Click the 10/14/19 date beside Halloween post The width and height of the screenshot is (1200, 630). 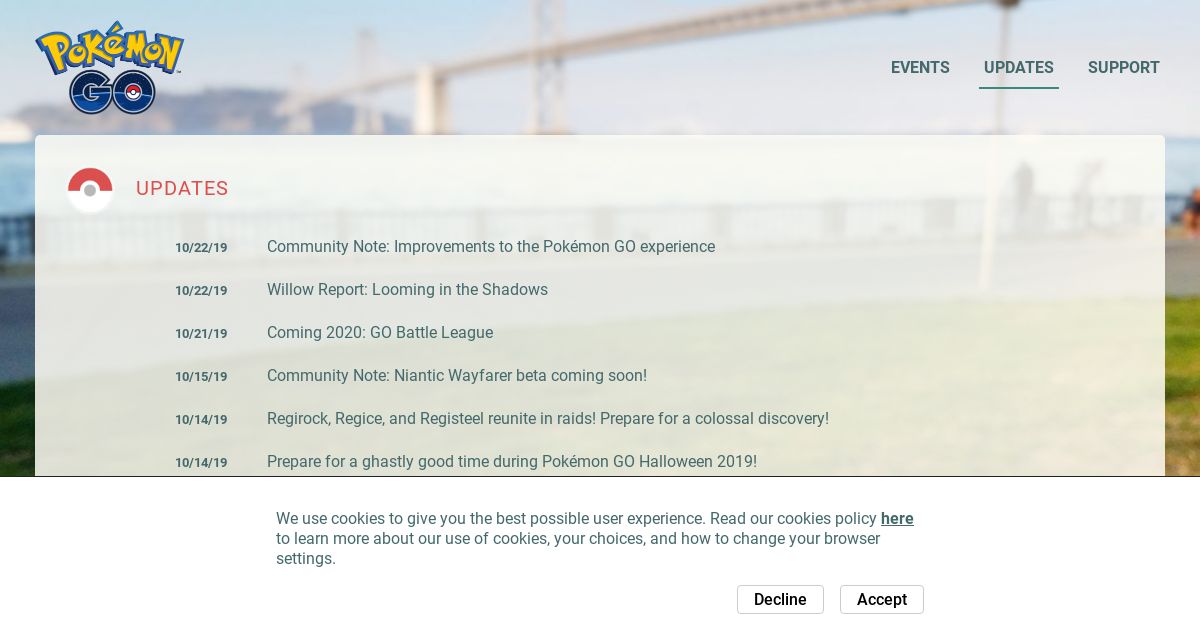click(x=201, y=463)
